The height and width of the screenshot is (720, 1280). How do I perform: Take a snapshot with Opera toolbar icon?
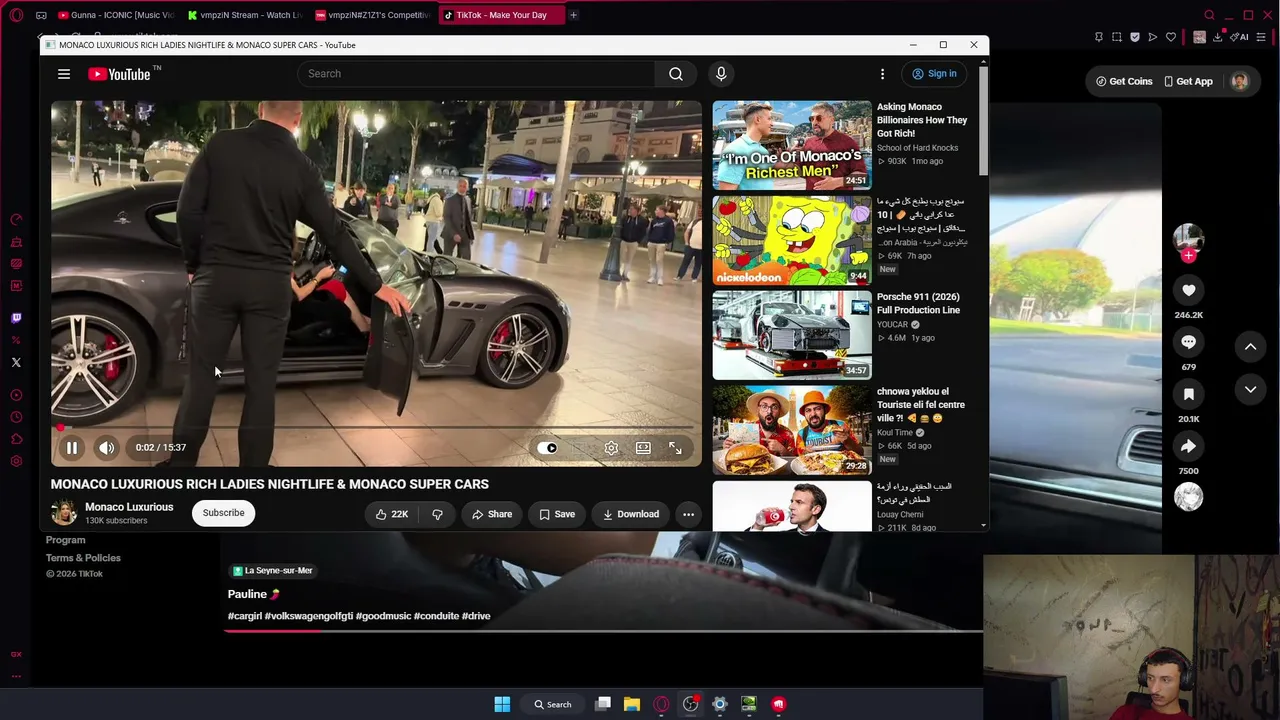point(1117,37)
